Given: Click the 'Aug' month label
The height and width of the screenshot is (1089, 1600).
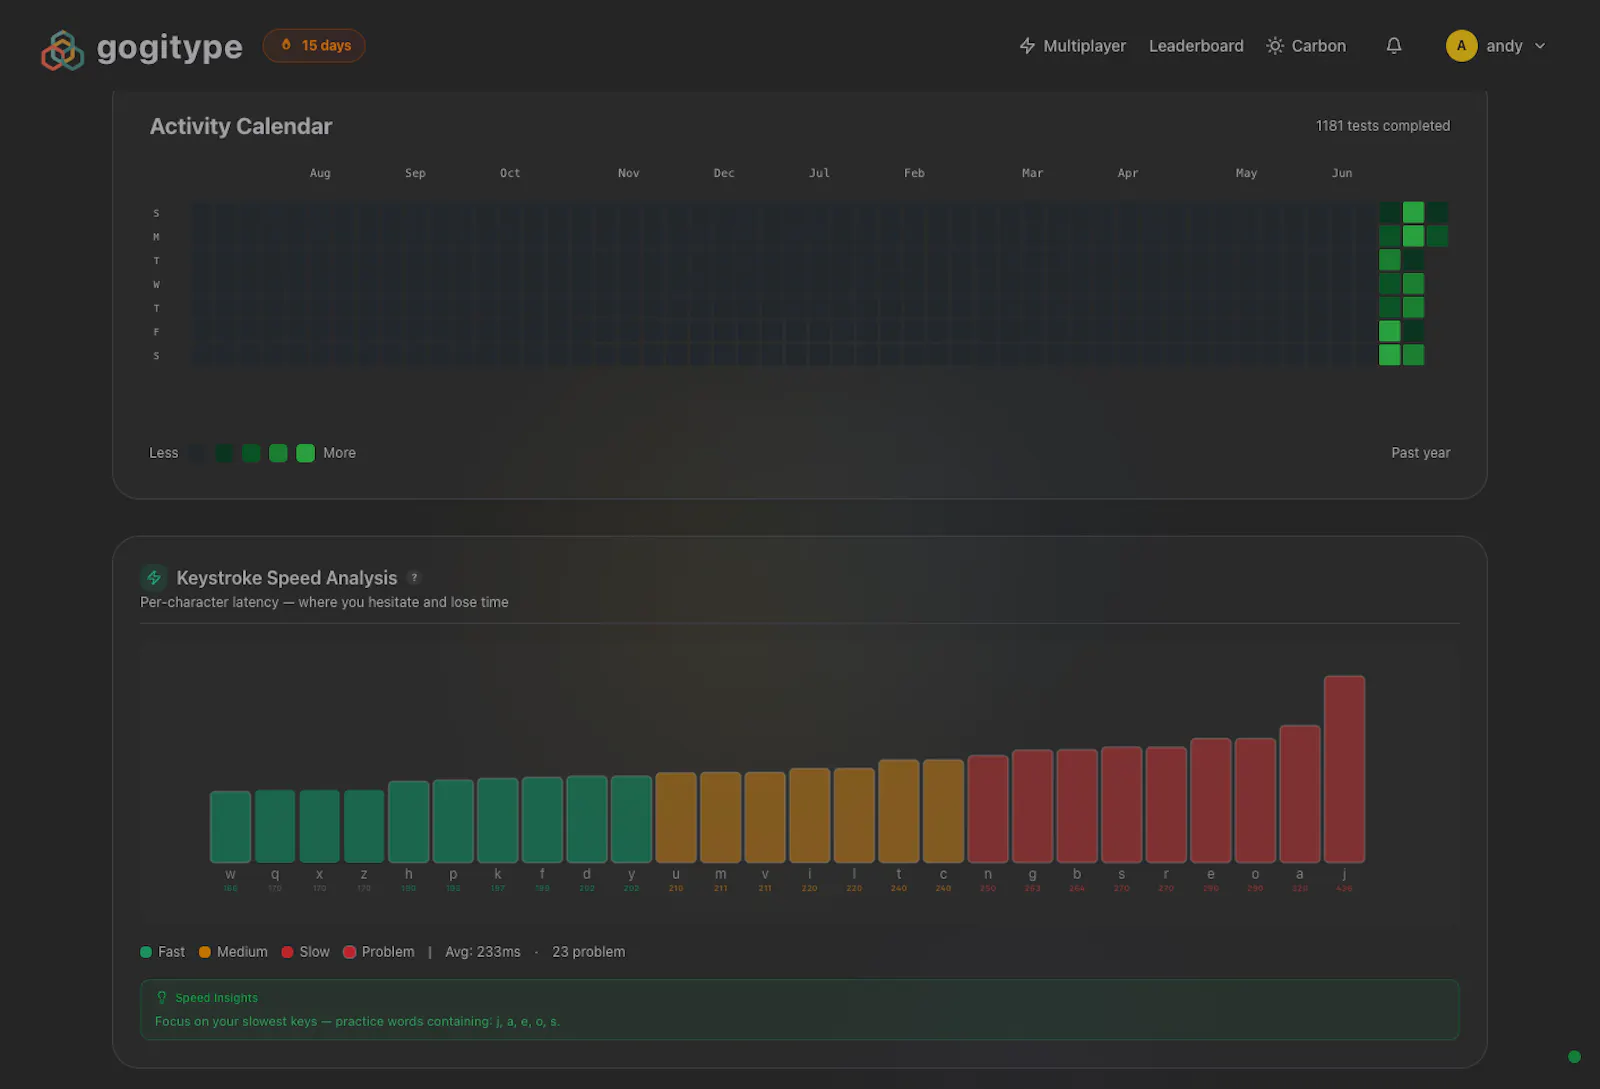Looking at the screenshot, I should click(320, 173).
